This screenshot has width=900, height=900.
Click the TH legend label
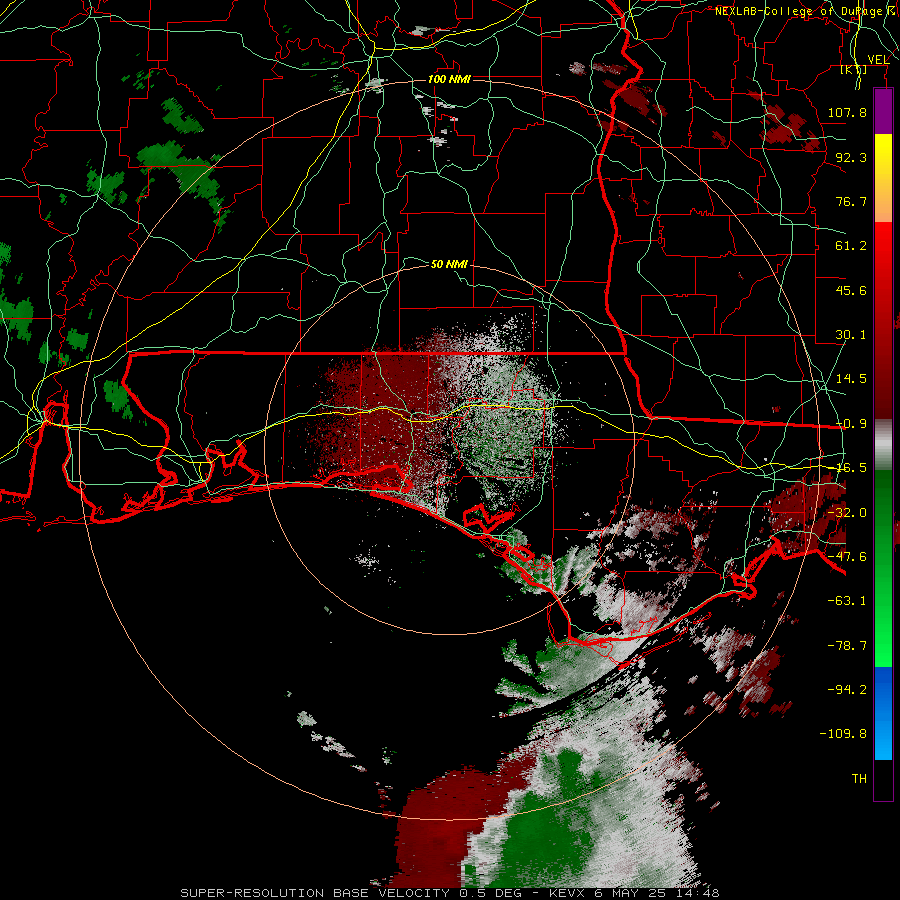click(x=859, y=779)
